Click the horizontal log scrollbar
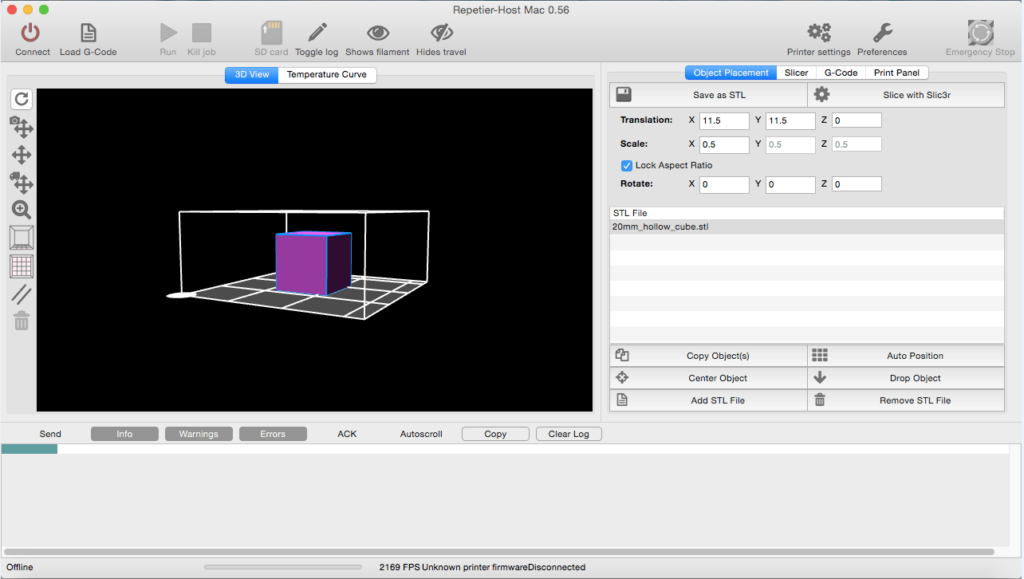This screenshot has width=1024, height=579. coord(500,552)
